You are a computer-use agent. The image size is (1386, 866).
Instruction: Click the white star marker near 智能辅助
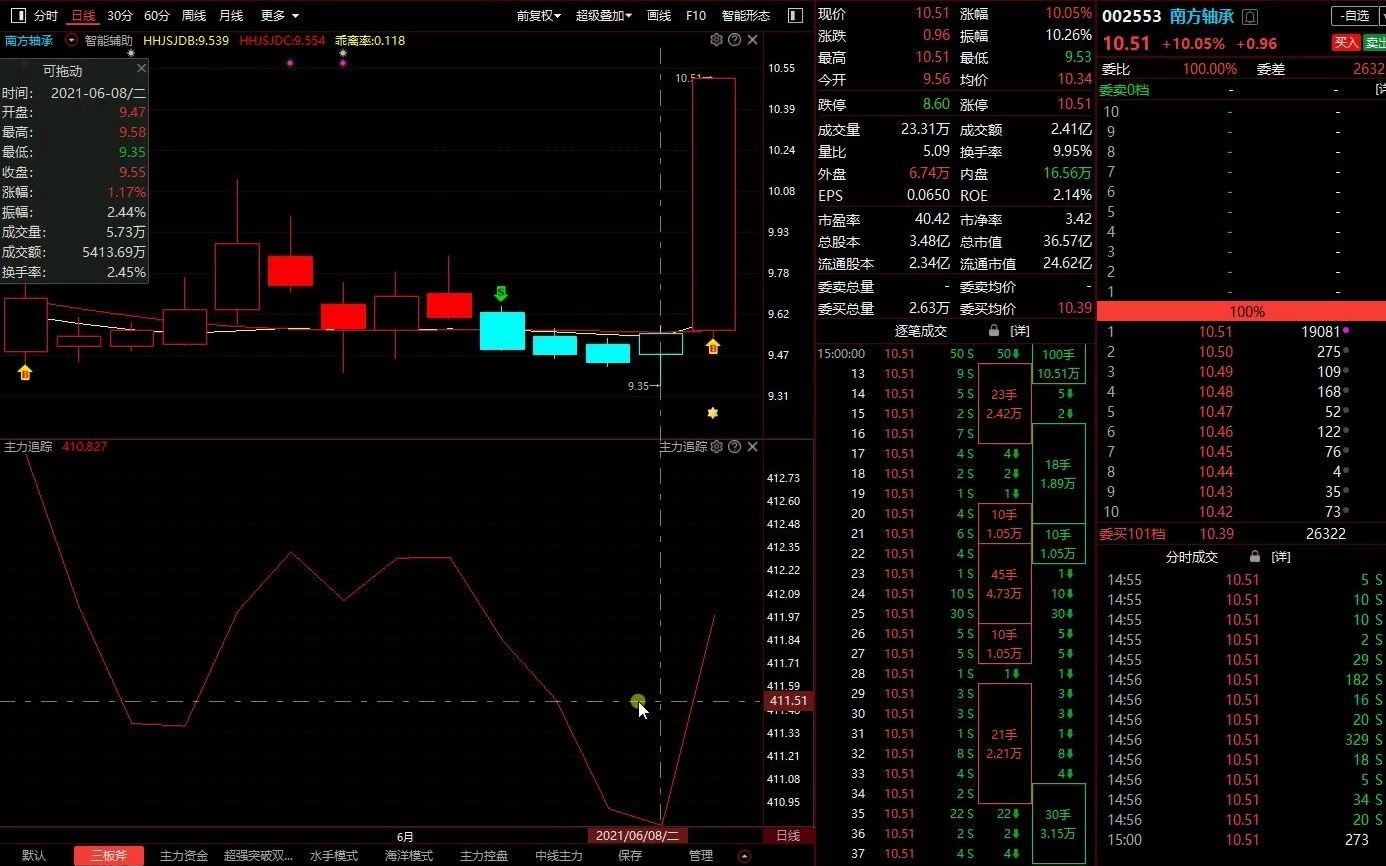tap(131, 52)
